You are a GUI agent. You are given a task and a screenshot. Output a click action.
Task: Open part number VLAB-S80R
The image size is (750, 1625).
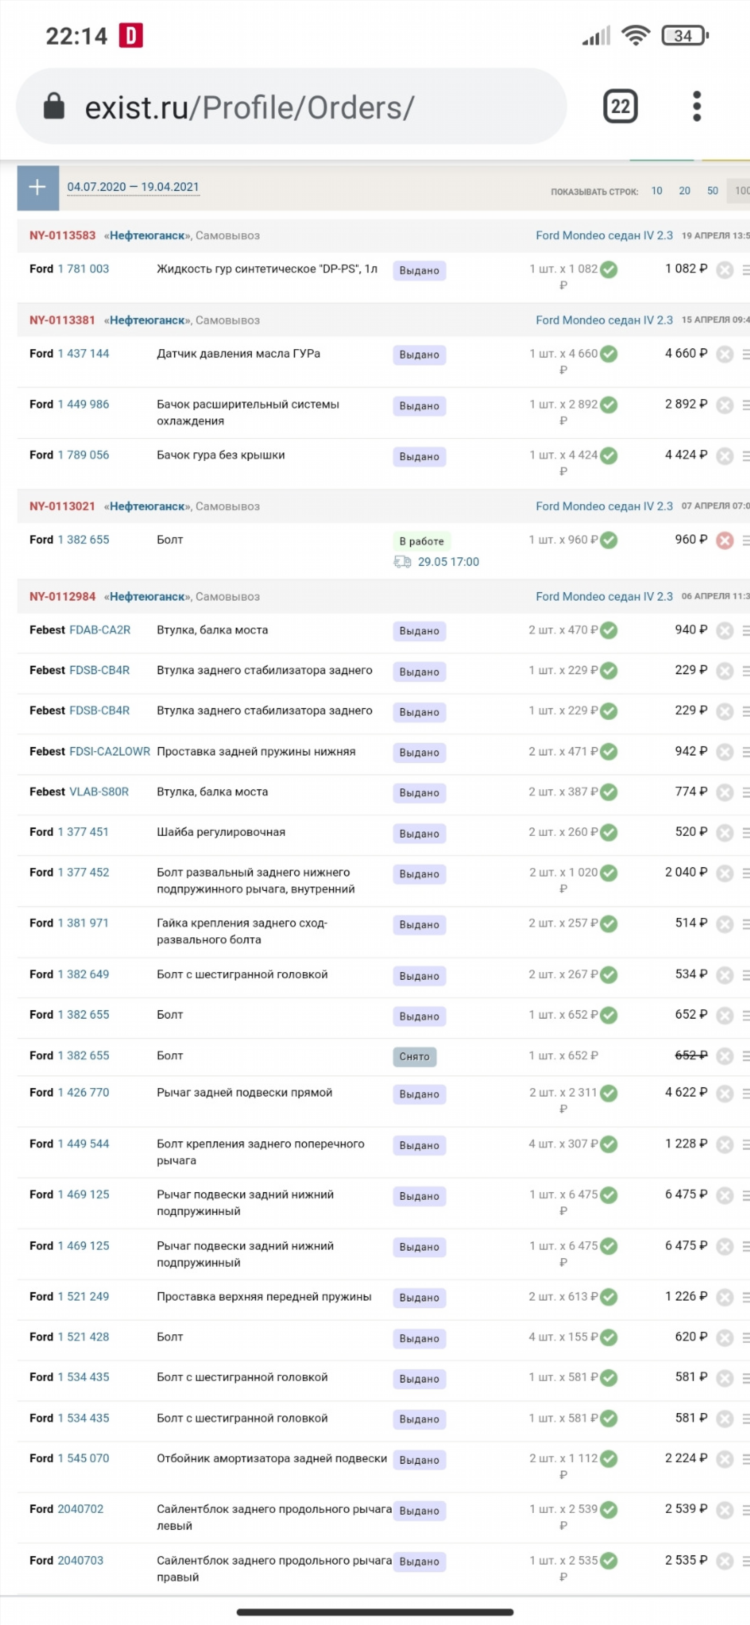coord(99,791)
